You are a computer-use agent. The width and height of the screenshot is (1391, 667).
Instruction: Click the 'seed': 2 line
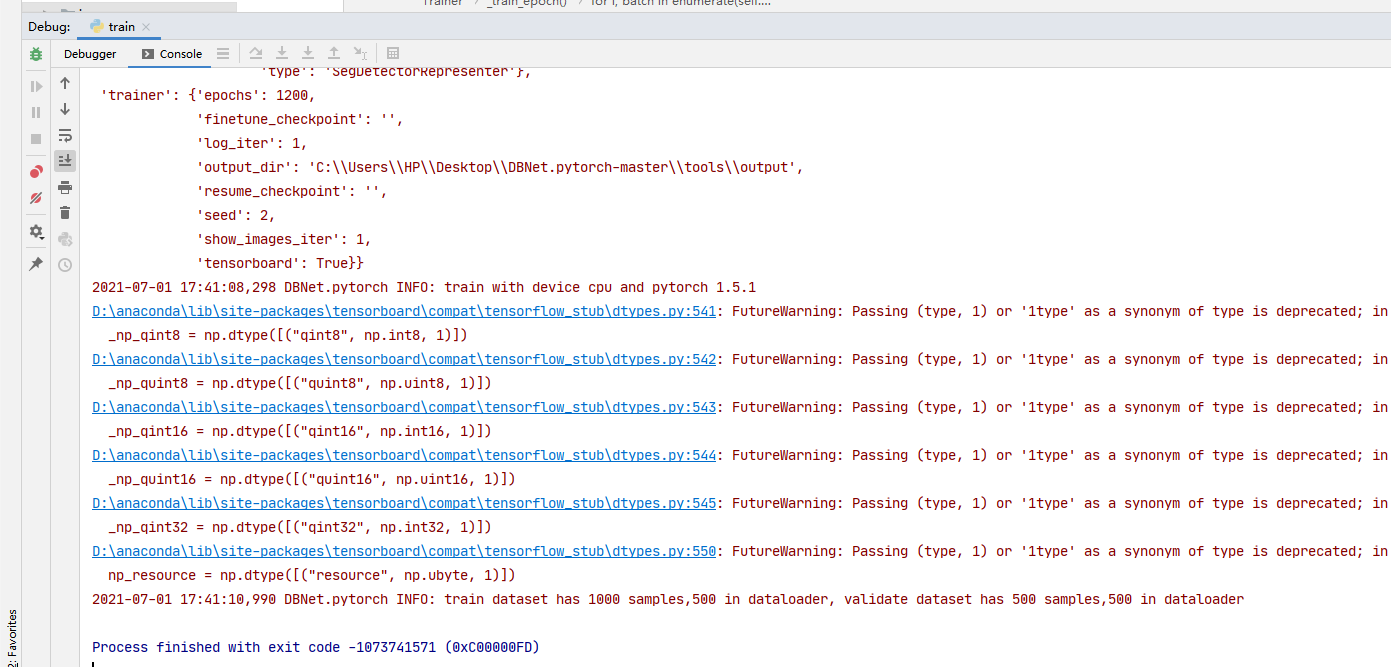pos(236,215)
